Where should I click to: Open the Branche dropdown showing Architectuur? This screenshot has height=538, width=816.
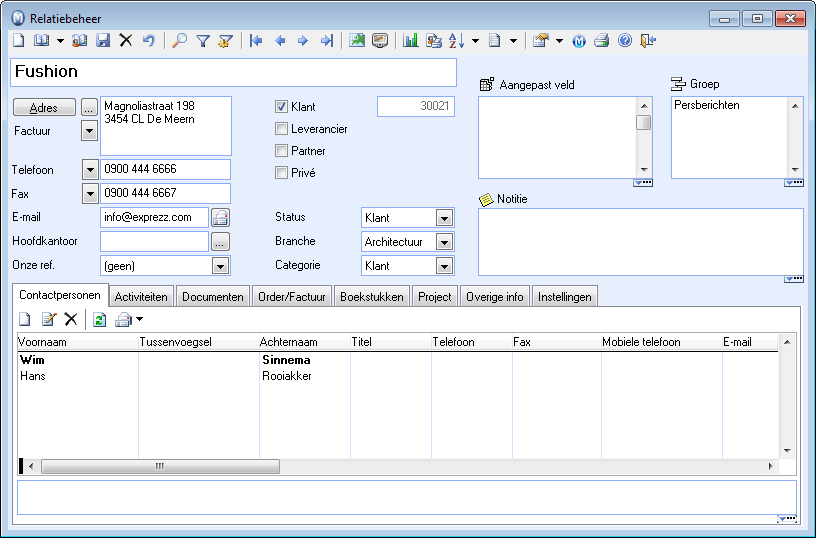(x=444, y=242)
